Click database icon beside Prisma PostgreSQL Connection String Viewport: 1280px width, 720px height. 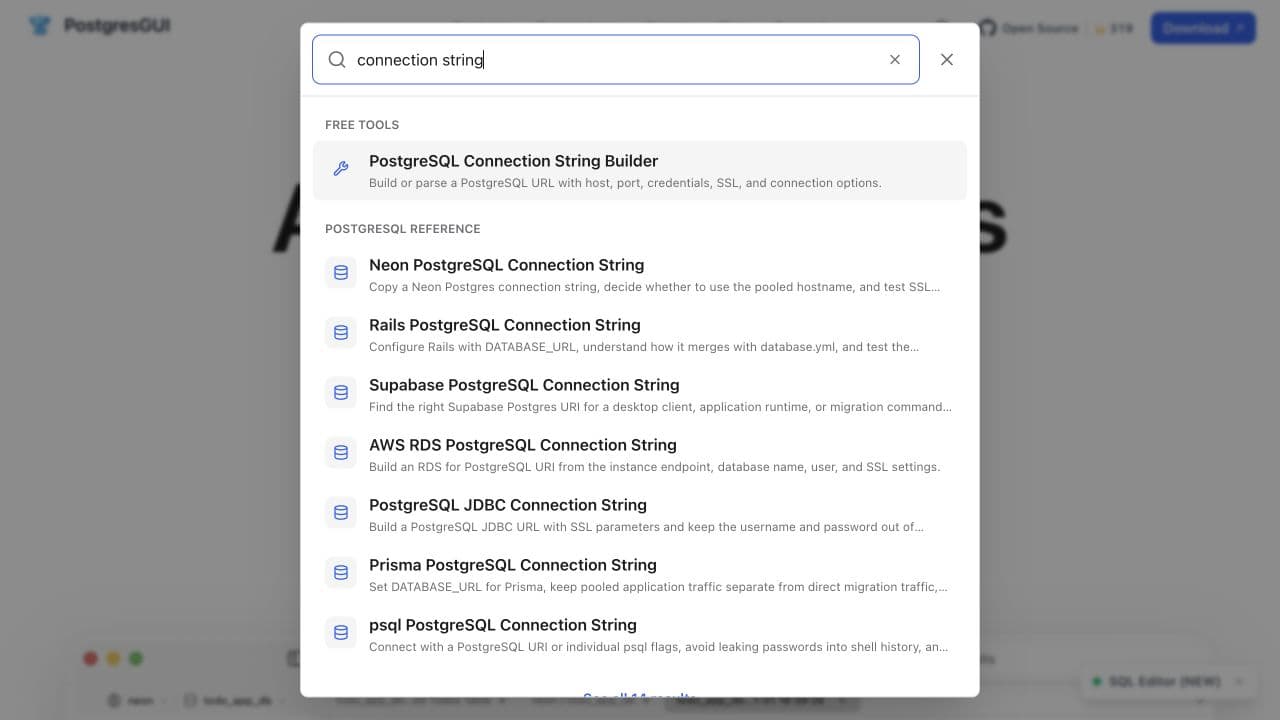coord(341,573)
